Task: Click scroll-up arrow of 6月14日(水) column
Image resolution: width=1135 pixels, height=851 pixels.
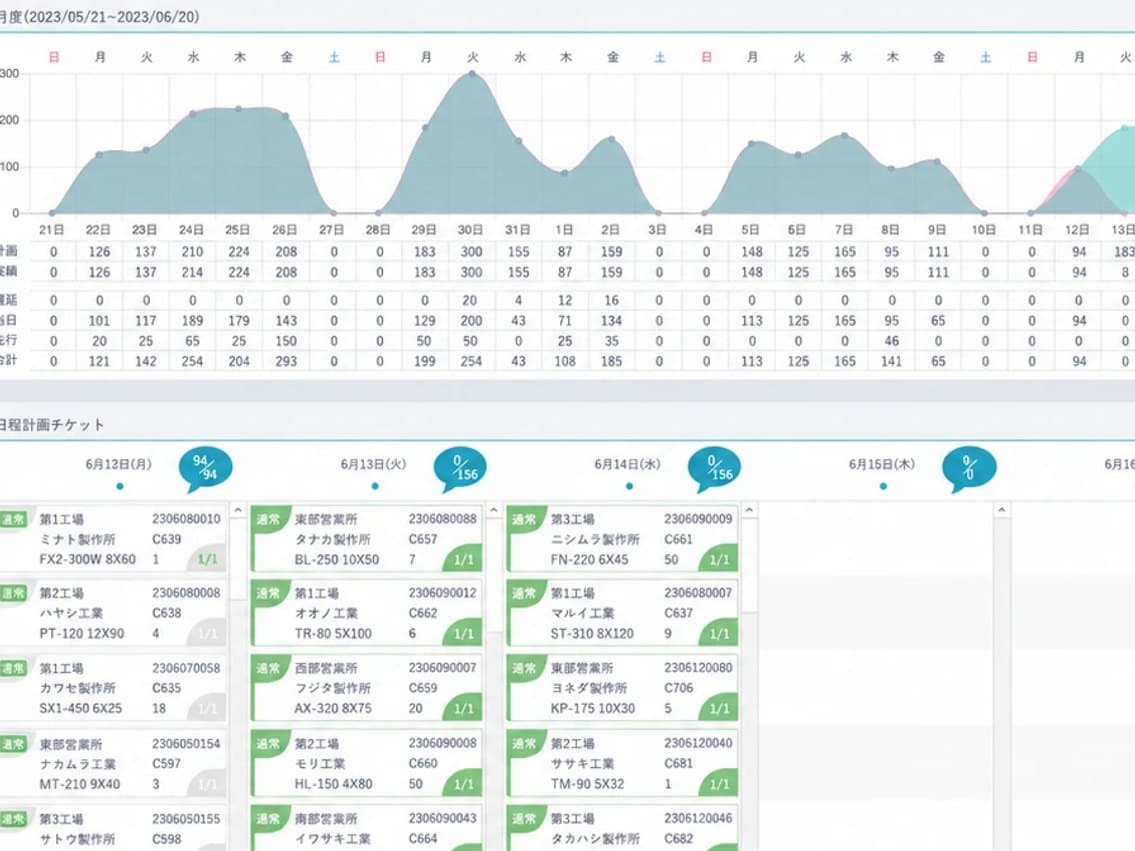Action: click(x=750, y=511)
